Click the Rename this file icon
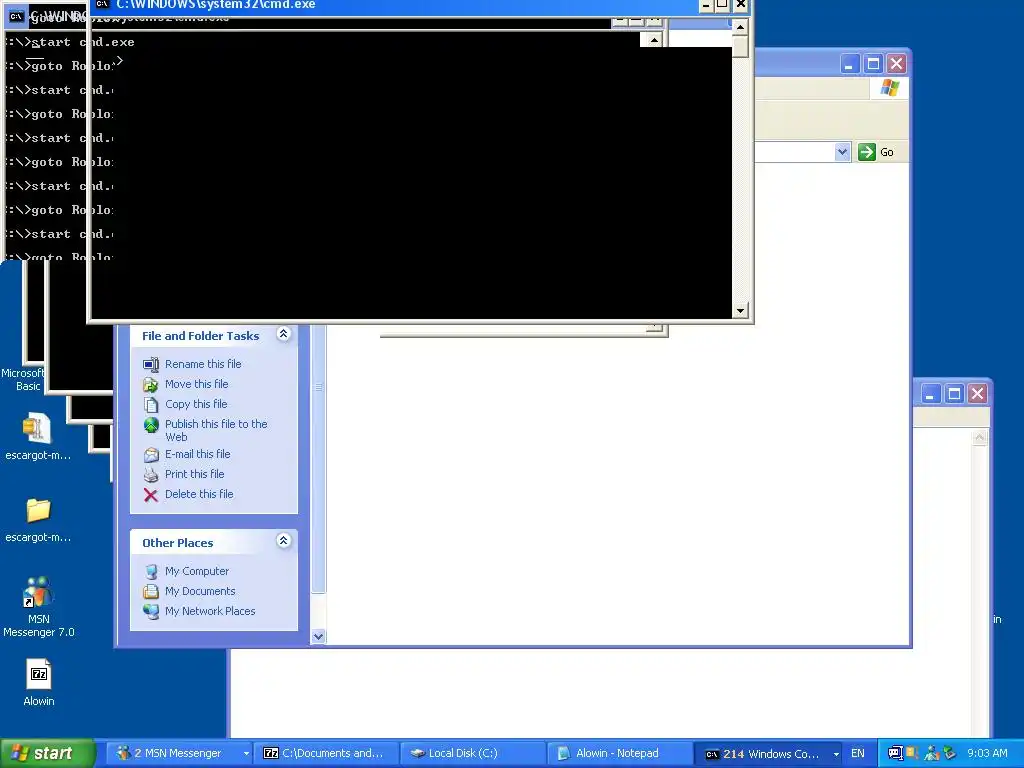The height and width of the screenshot is (768, 1024). click(151, 364)
